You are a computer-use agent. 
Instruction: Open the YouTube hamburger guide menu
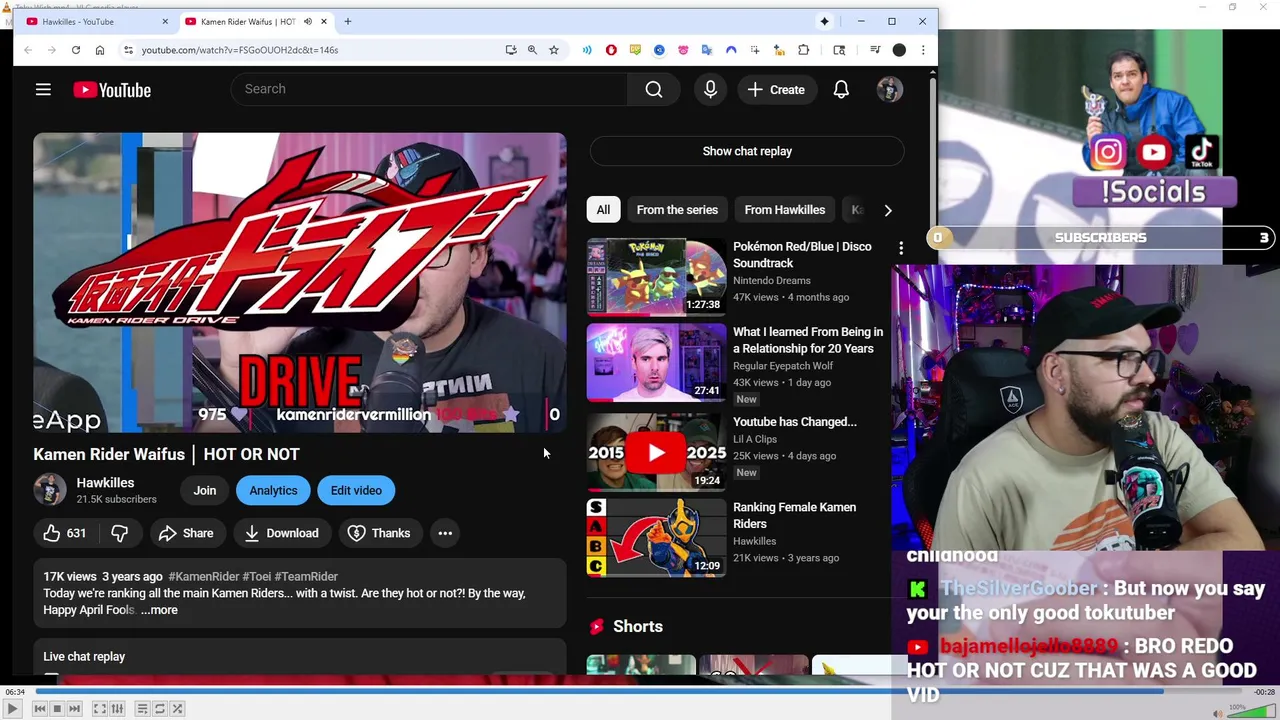click(x=43, y=90)
